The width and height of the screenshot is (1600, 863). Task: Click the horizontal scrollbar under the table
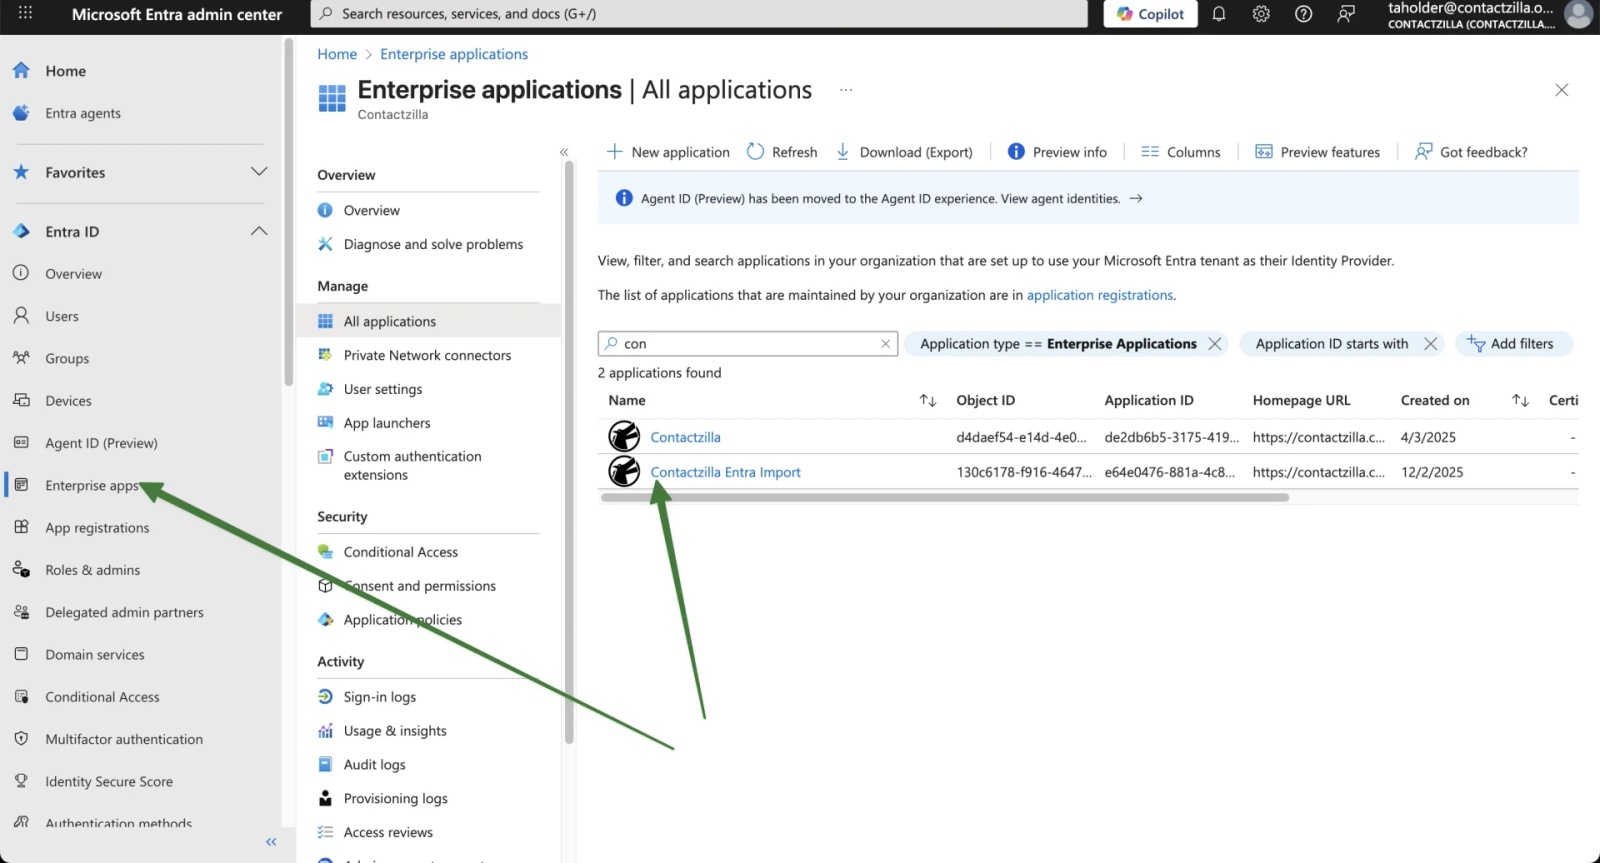click(945, 497)
